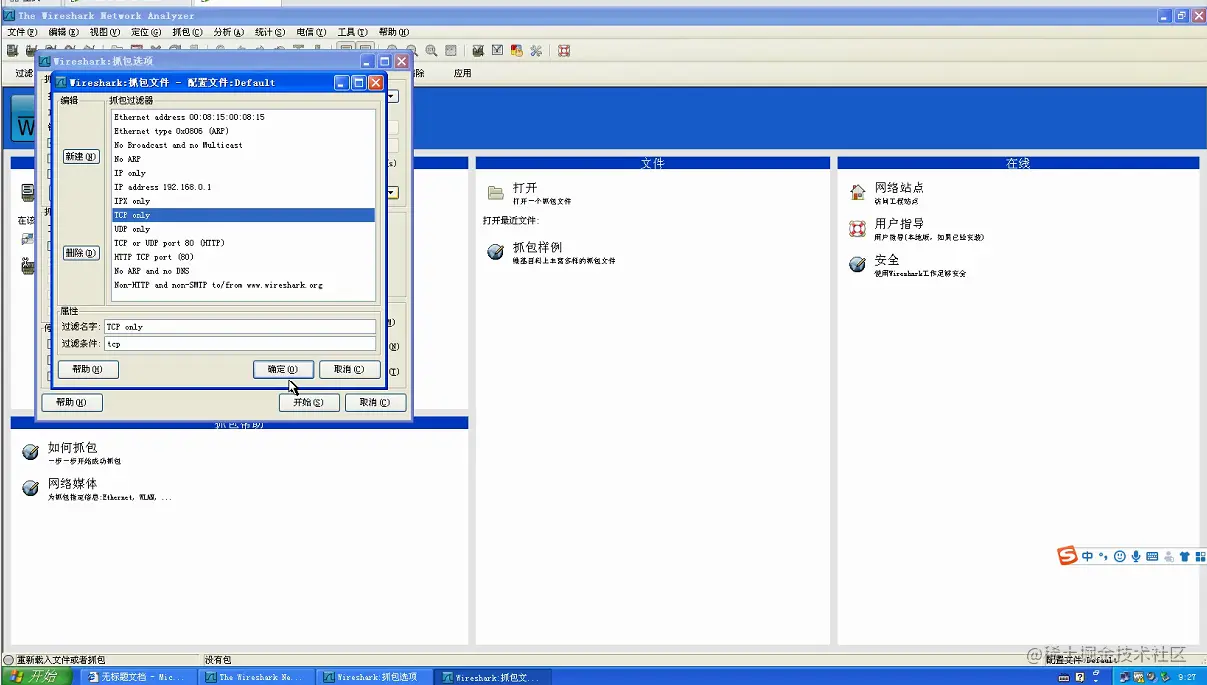
Task: Click the Open folder icon in Files panel
Action: coord(495,192)
